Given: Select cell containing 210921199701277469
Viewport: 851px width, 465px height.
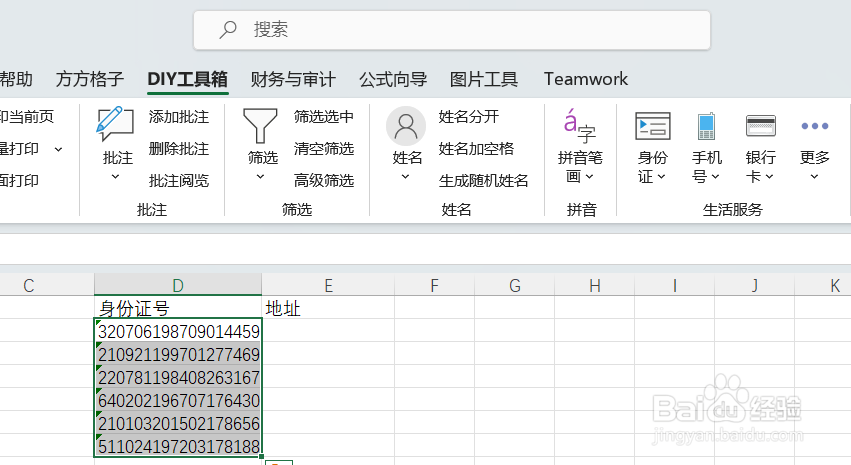Looking at the screenshot, I should pyautogui.click(x=177, y=354).
